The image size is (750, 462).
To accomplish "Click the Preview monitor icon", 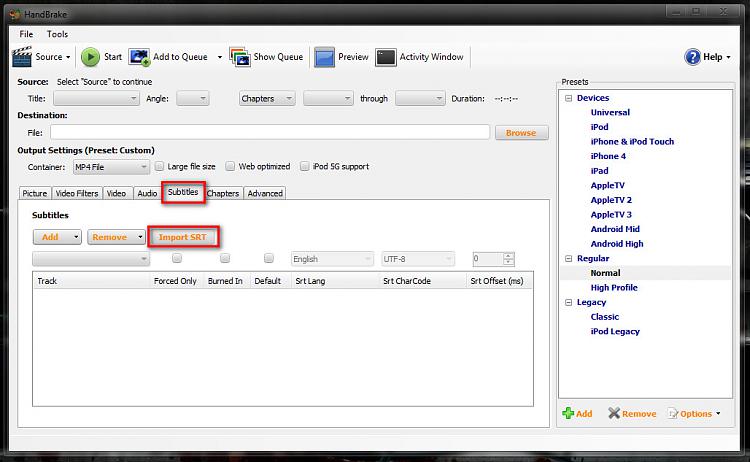I will (x=324, y=57).
